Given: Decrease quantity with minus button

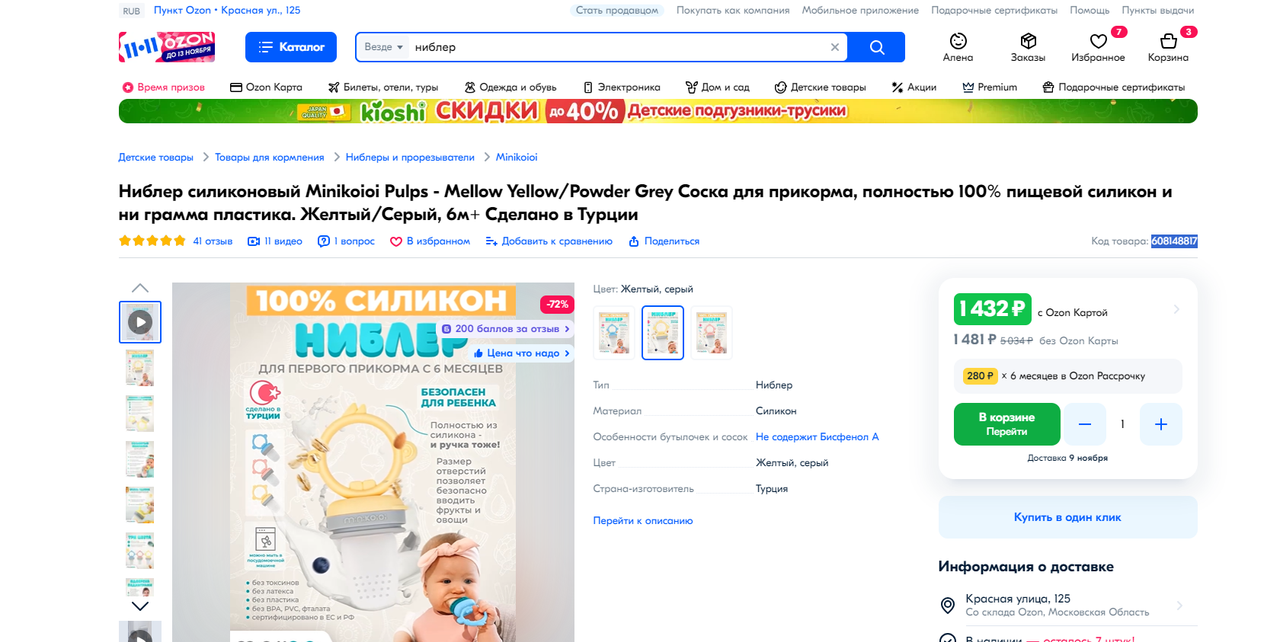Looking at the screenshot, I should pyautogui.click(x=1085, y=424).
